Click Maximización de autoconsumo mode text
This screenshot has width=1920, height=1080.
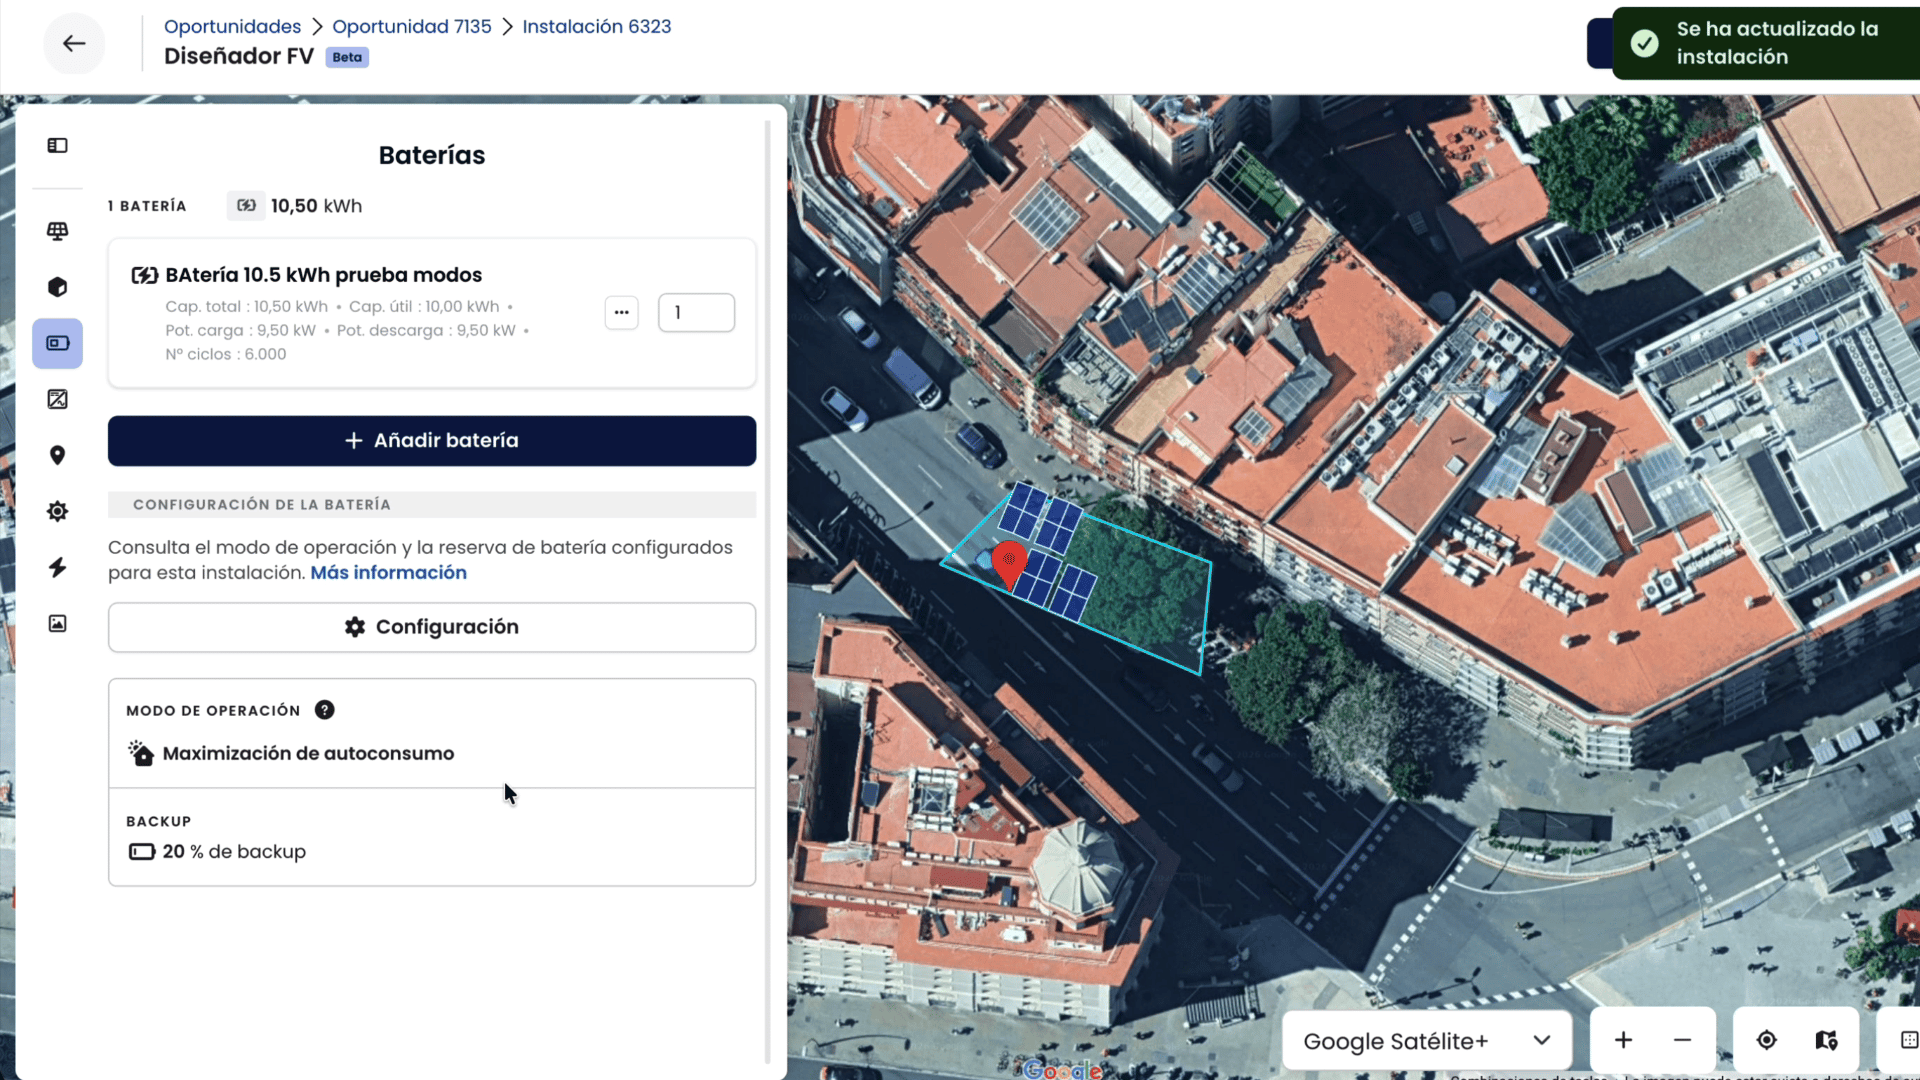coord(308,753)
